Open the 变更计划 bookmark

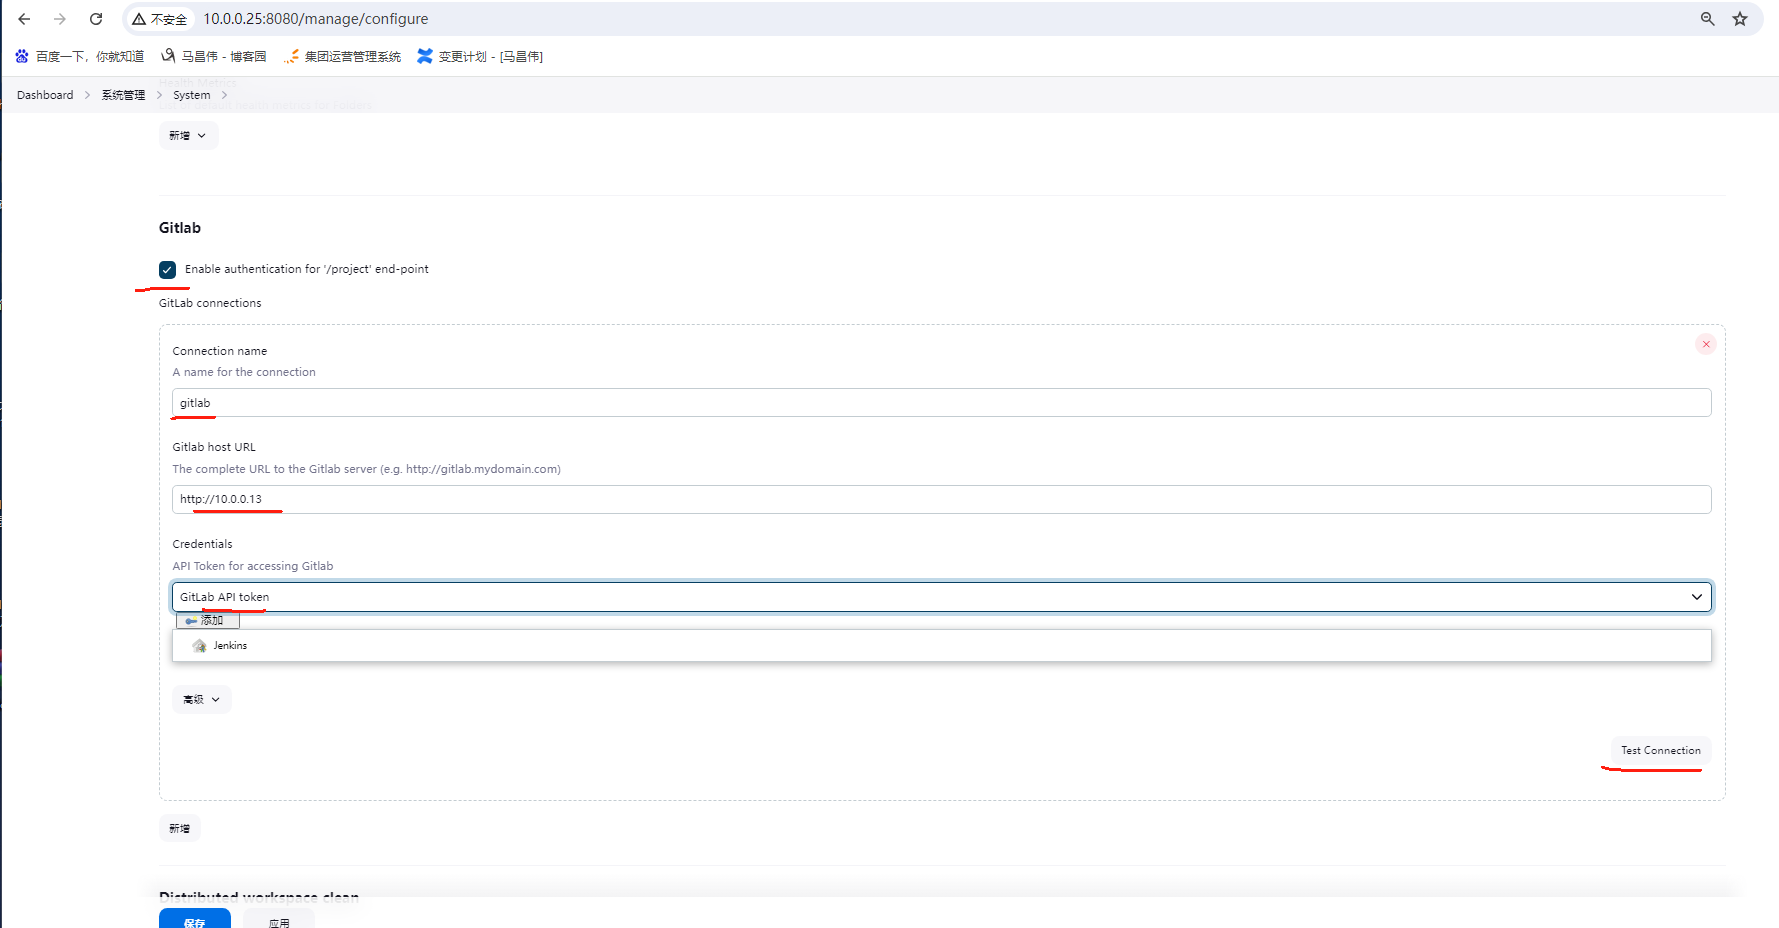[480, 57]
